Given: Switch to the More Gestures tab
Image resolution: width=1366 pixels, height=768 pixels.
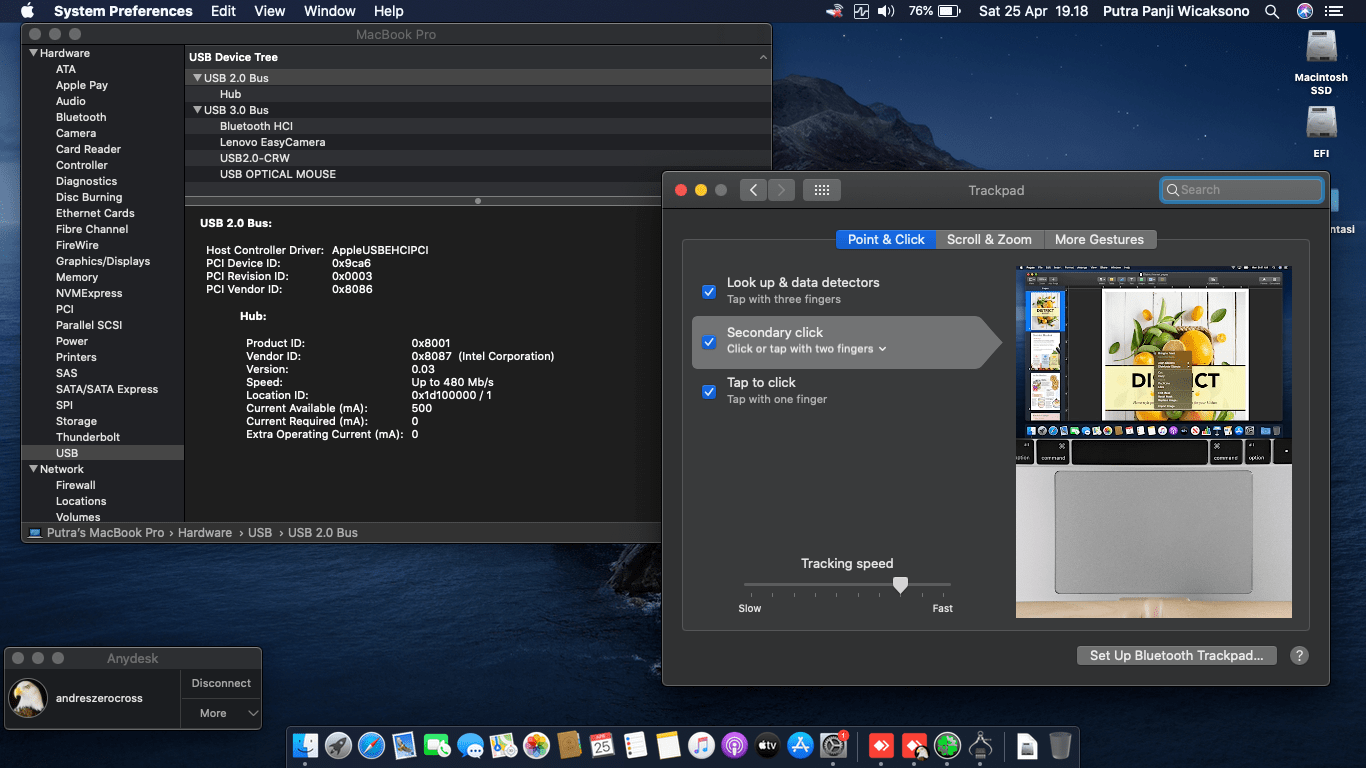Looking at the screenshot, I should coord(1099,240).
